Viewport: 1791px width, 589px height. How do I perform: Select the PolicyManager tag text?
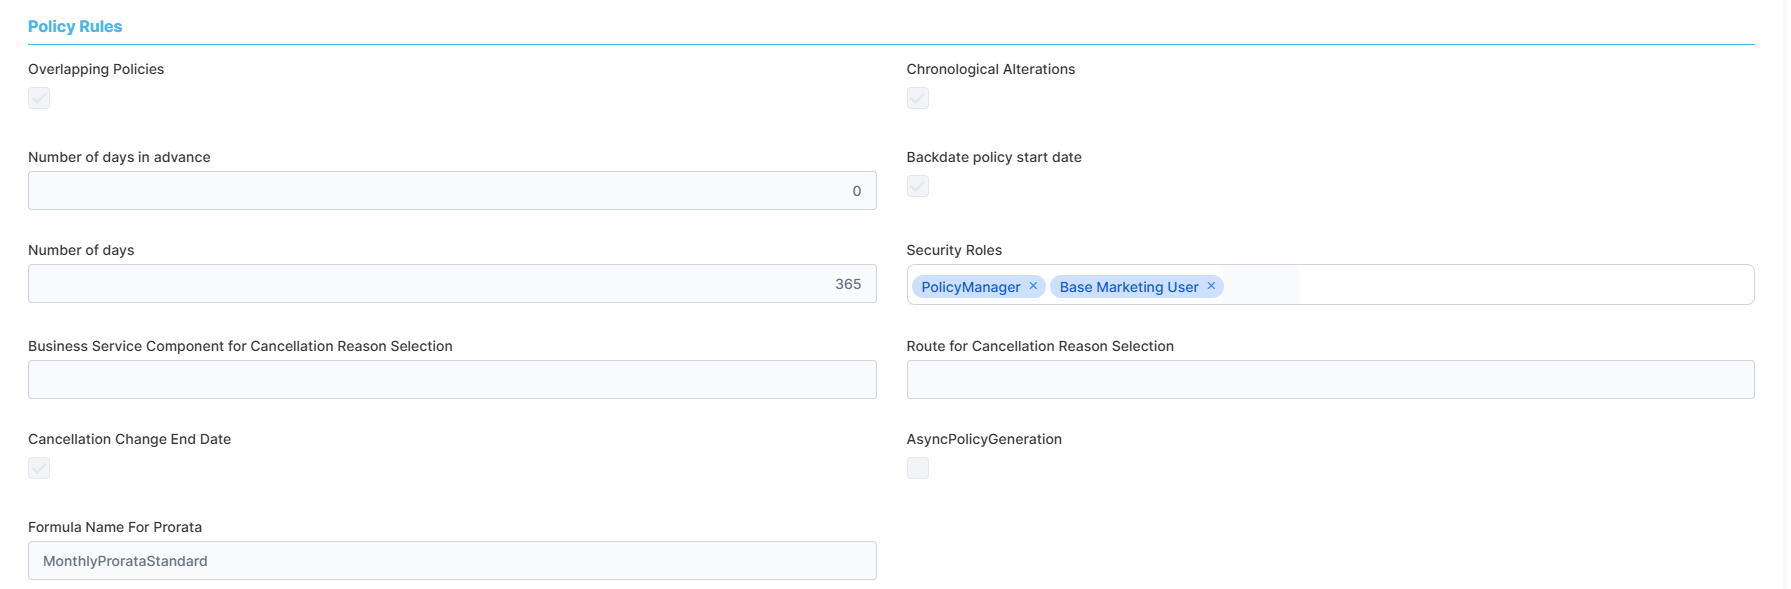tap(970, 287)
